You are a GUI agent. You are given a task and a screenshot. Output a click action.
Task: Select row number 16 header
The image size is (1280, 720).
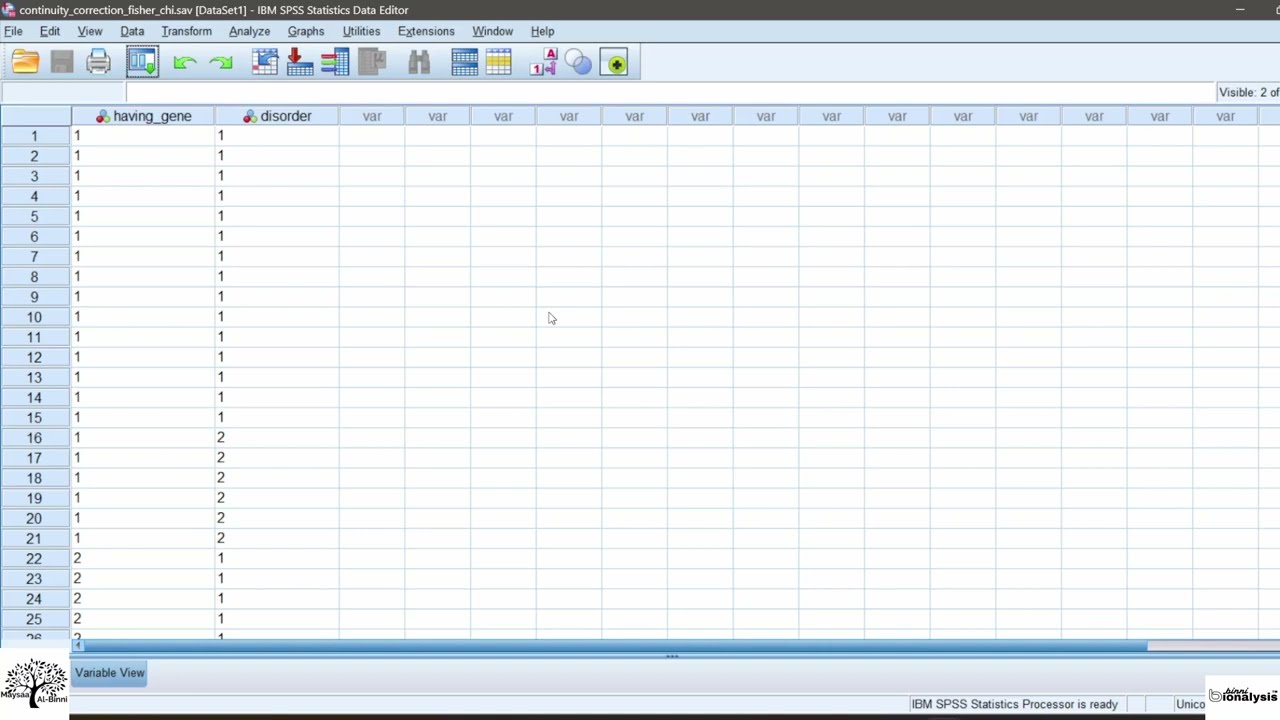[34, 438]
